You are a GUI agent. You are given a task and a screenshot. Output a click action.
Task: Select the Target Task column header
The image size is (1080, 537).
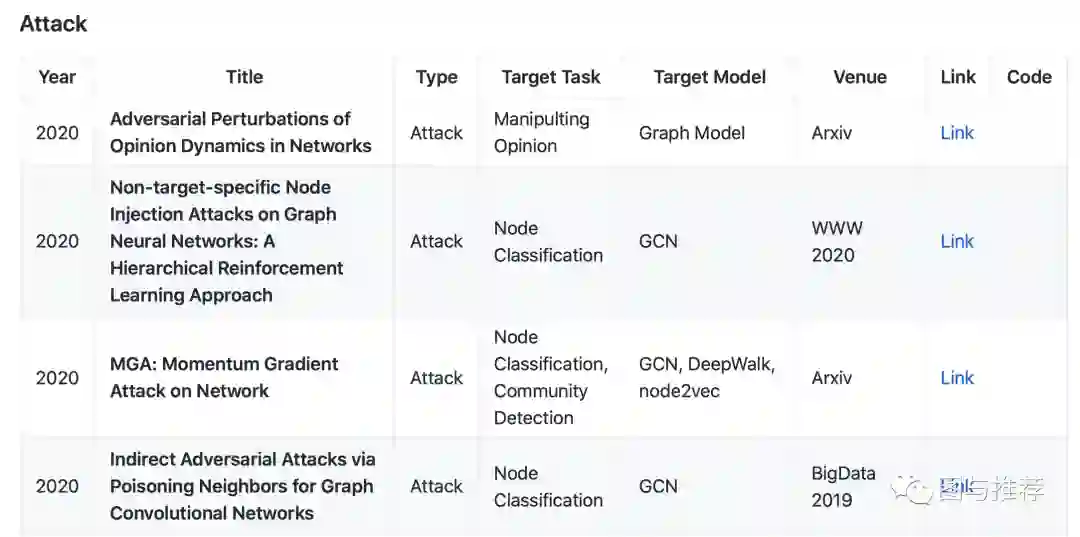click(551, 77)
